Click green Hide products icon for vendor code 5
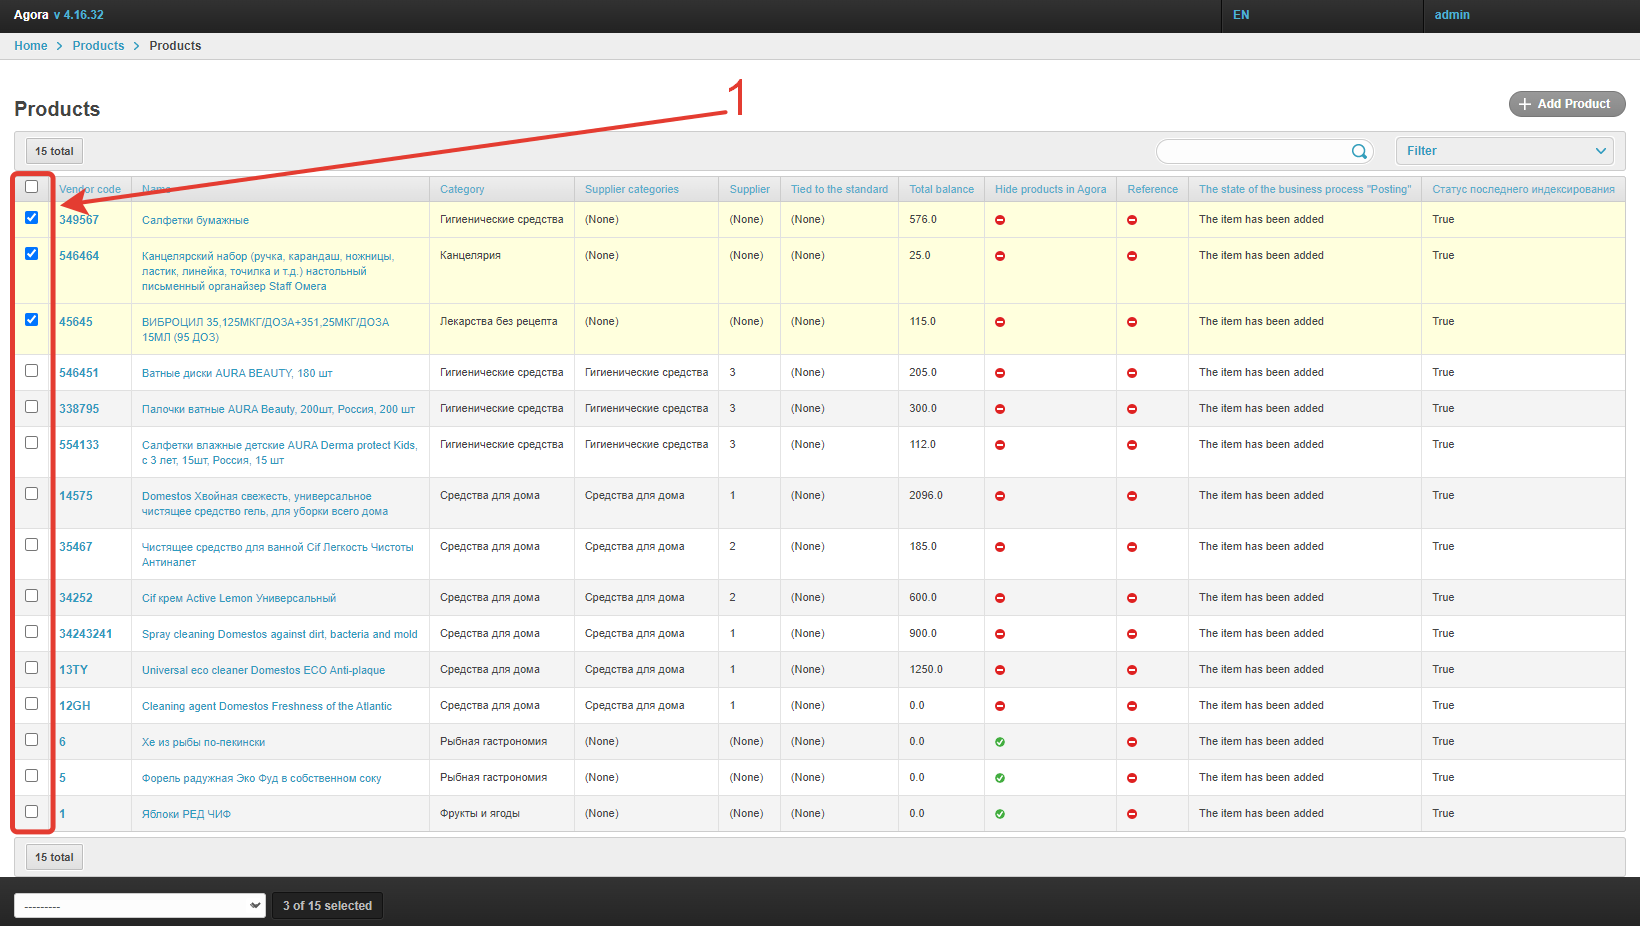Viewport: 1640px width, 926px height. [x=1000, y=778]
